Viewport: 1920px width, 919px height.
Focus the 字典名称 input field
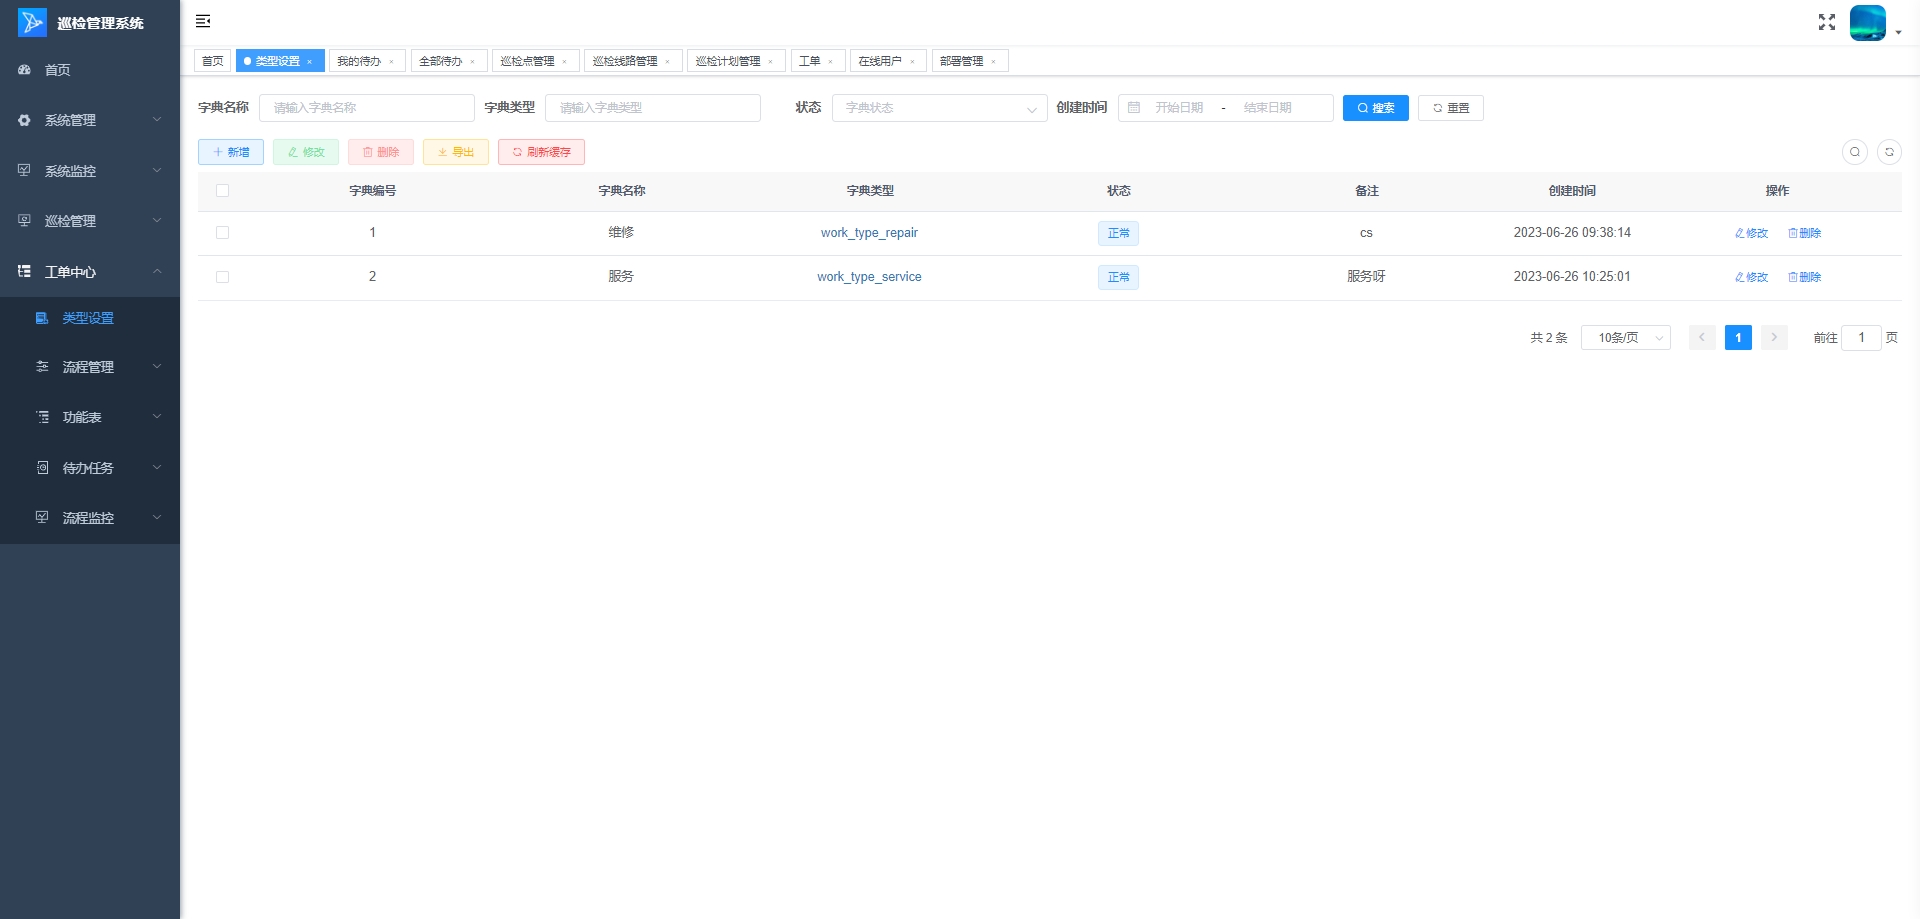[x=367, y=108]
